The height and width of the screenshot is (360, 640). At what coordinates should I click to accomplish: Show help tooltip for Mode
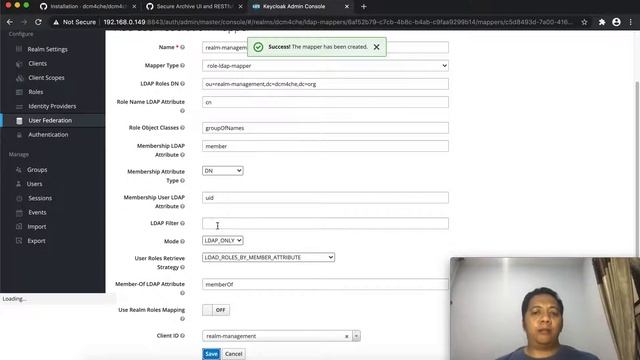[x=182, y=241]
